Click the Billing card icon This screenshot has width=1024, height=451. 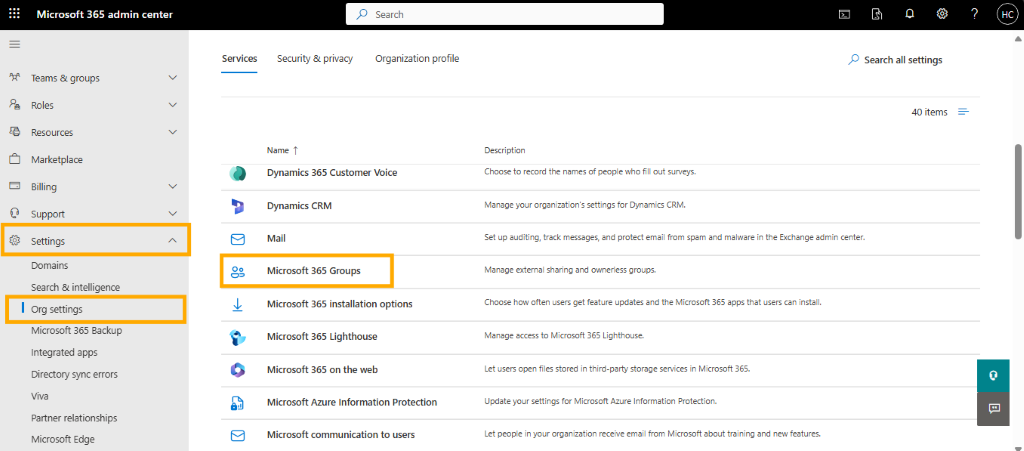[14, 186]
